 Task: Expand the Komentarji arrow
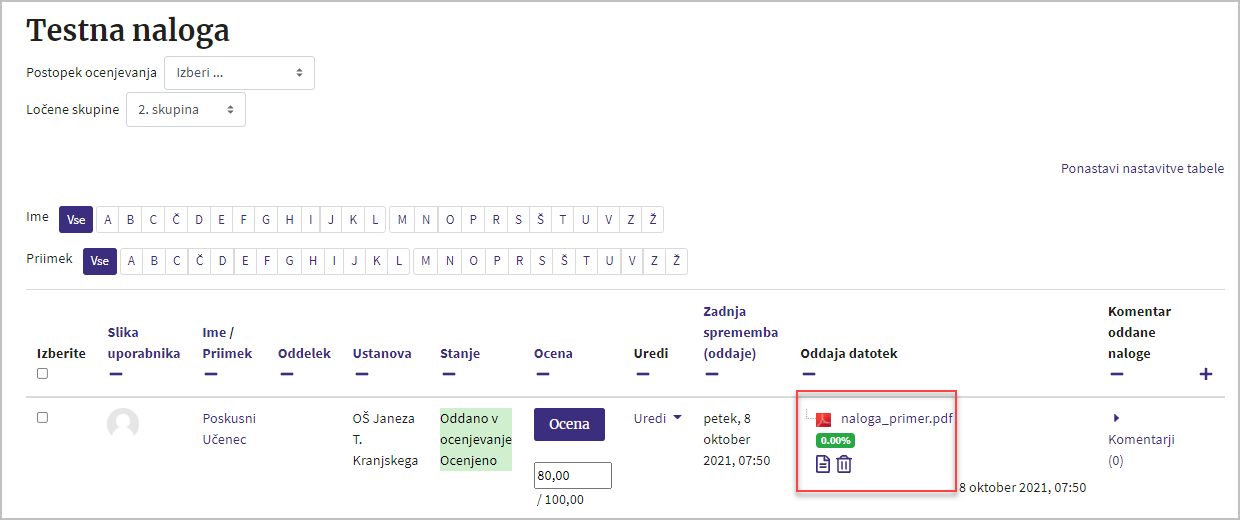coord(1116,418)
